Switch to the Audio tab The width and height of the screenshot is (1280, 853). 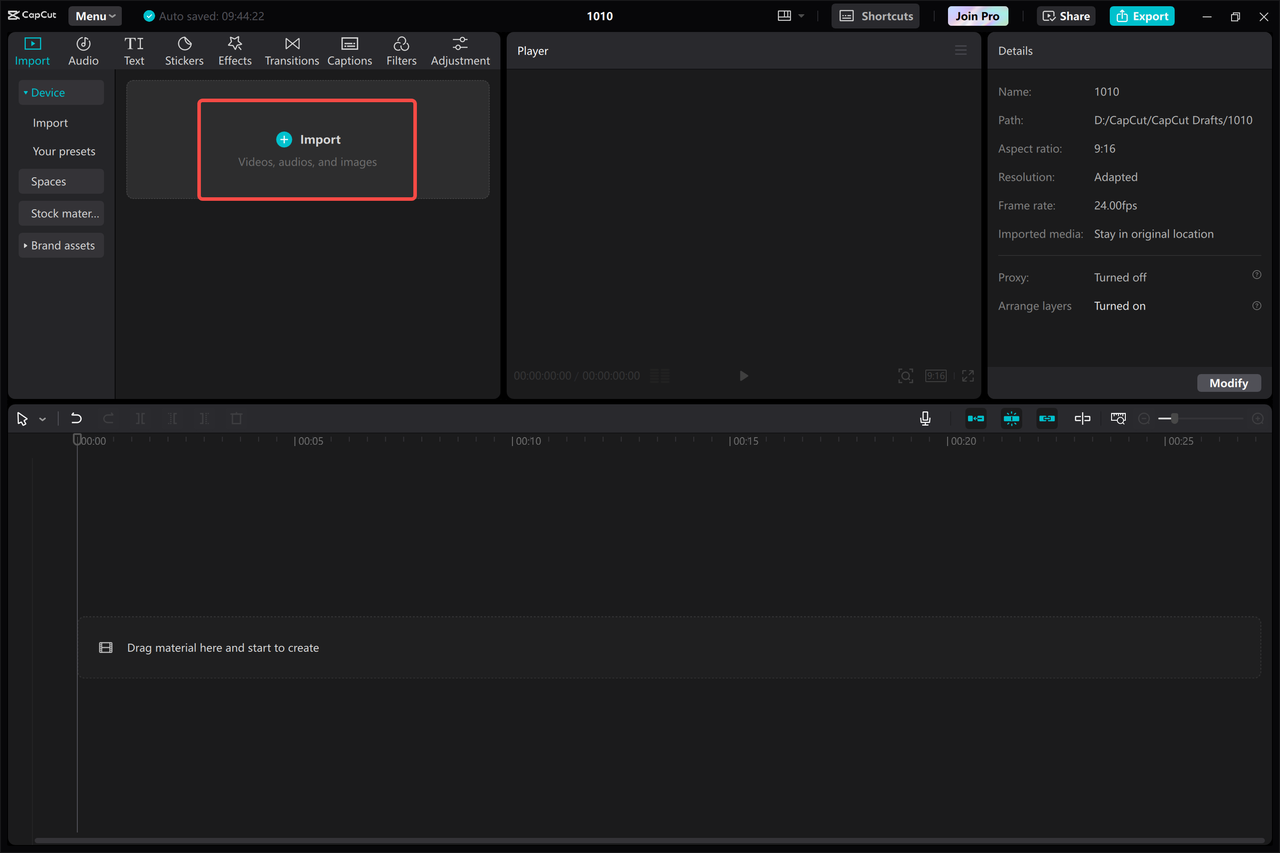tap(83, 50)
